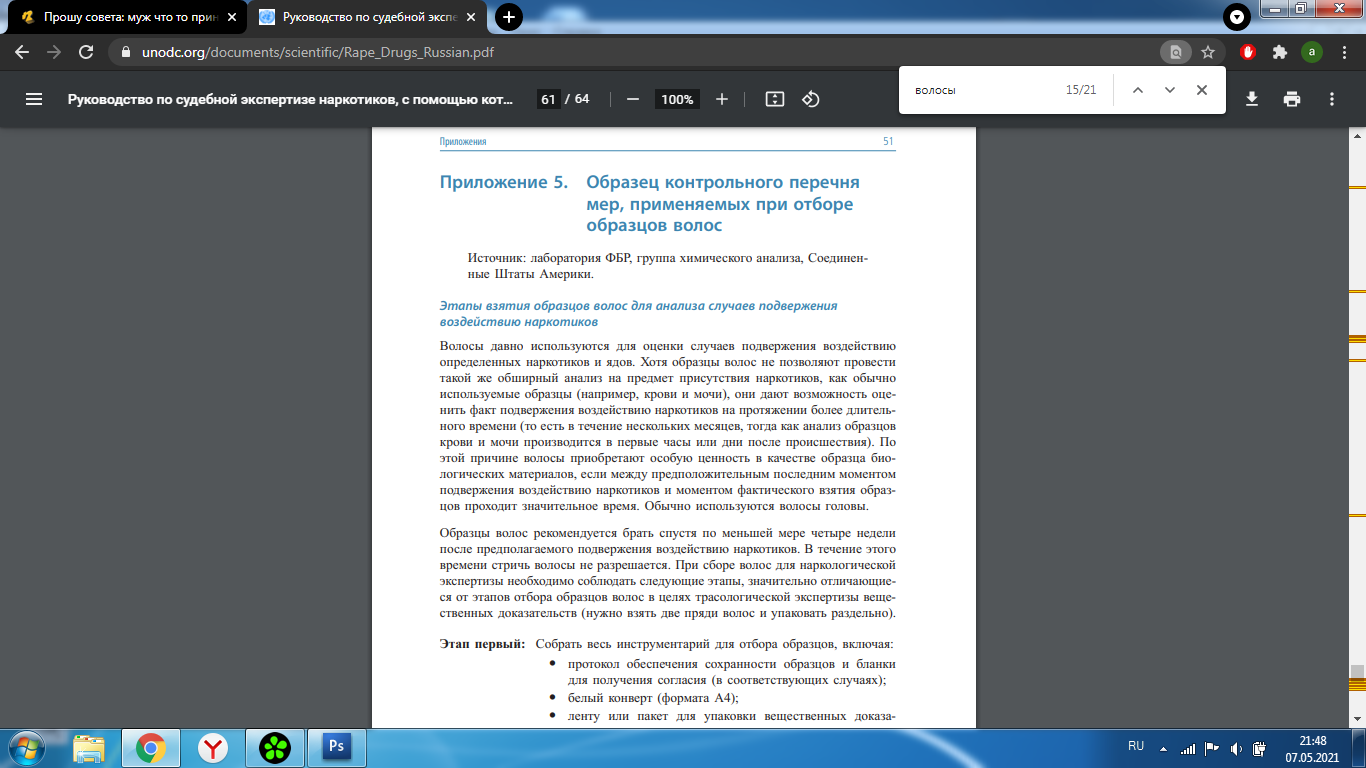The width and height of the screenshot is (1366, 768).
Task: Edit the page number field 61
Action: 548,99
